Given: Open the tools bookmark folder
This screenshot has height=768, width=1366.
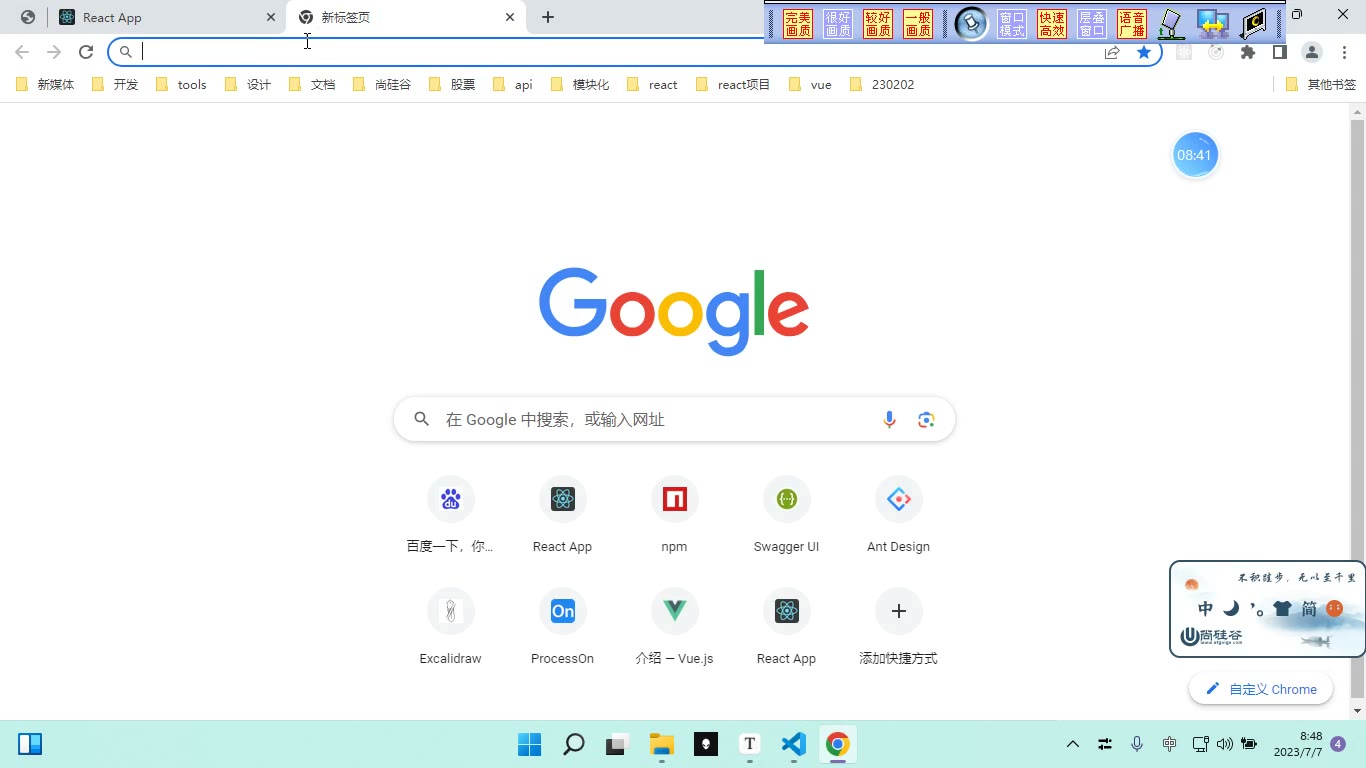Looking at the screenshot, I should (181, 85).
